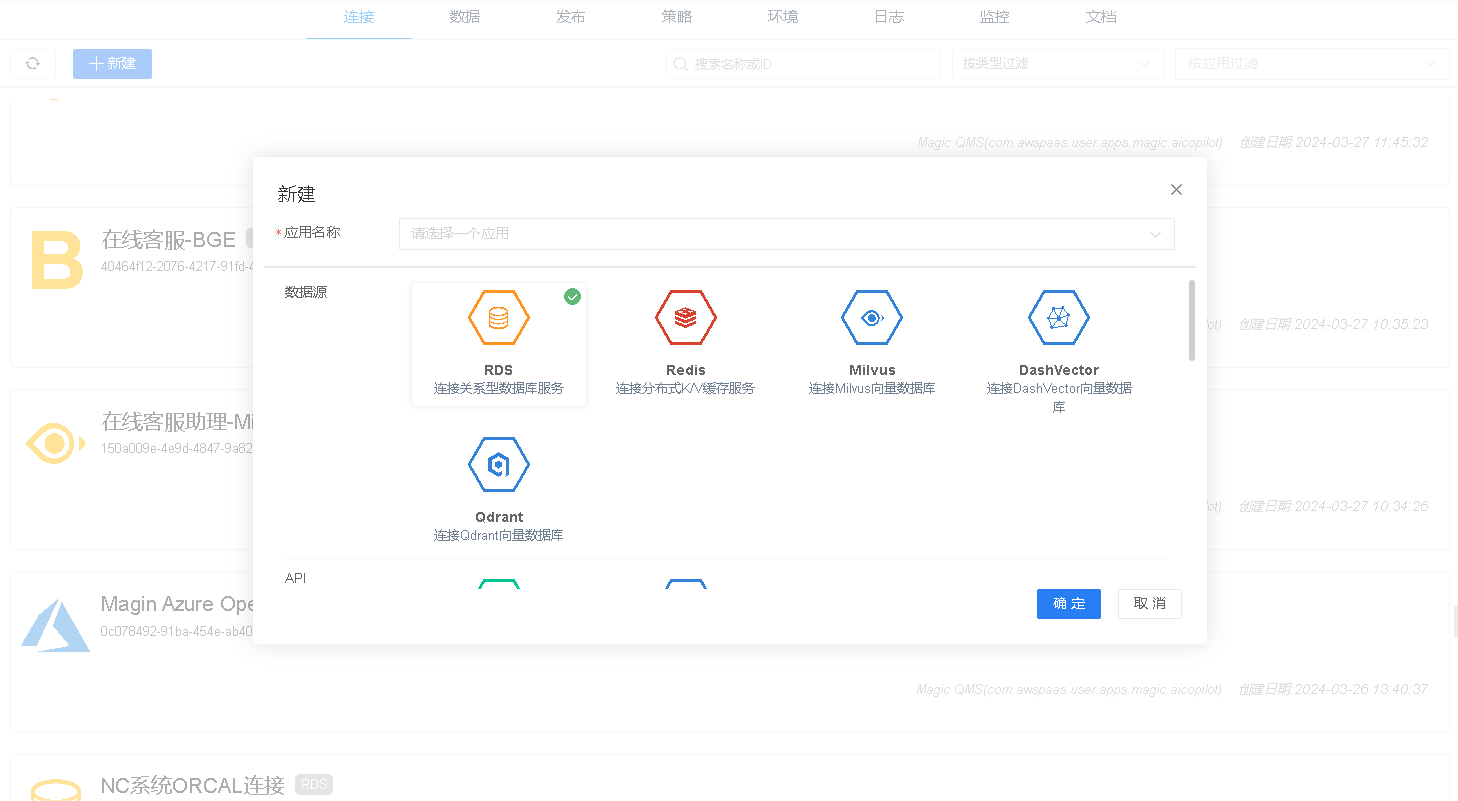
Task: Select the RDS orange hexagon icon
Action: [x=499, y=318]
